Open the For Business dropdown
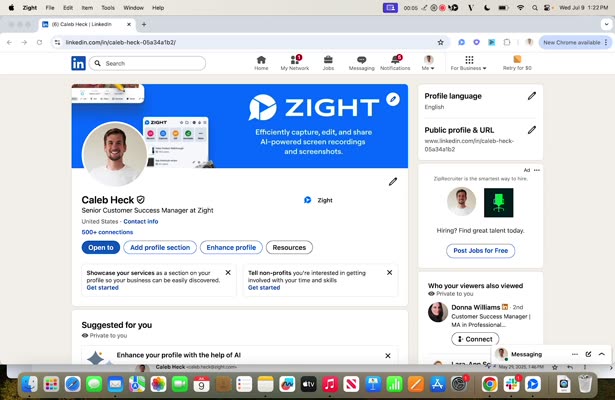 [469, 63]
